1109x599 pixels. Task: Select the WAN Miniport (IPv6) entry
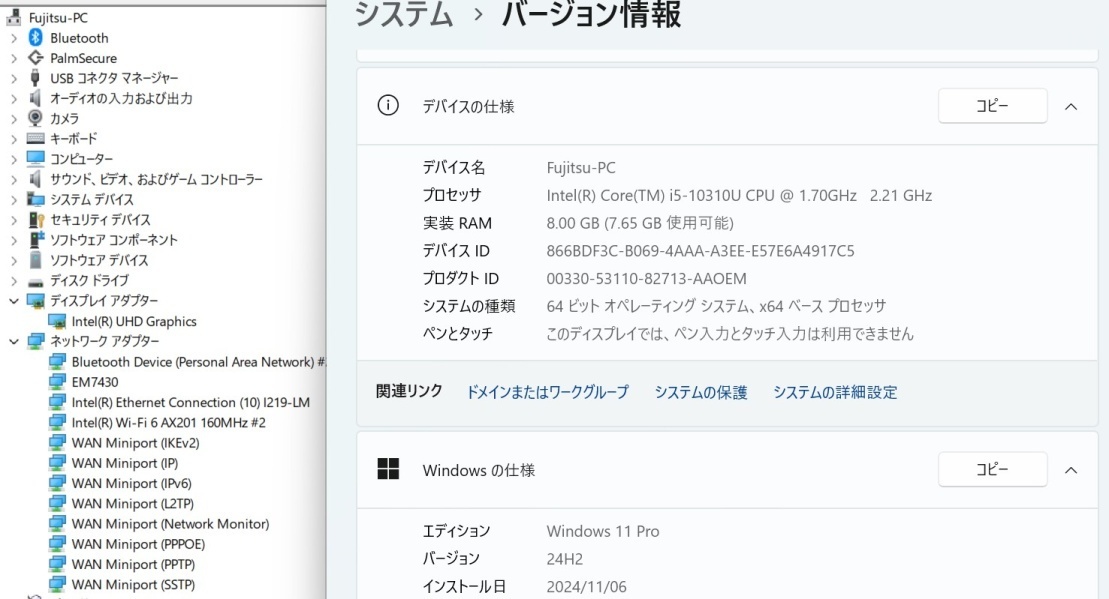(132, 484)
